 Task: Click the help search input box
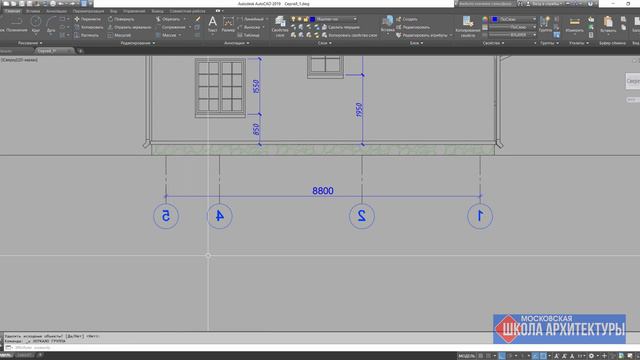(x=486, y=4)
